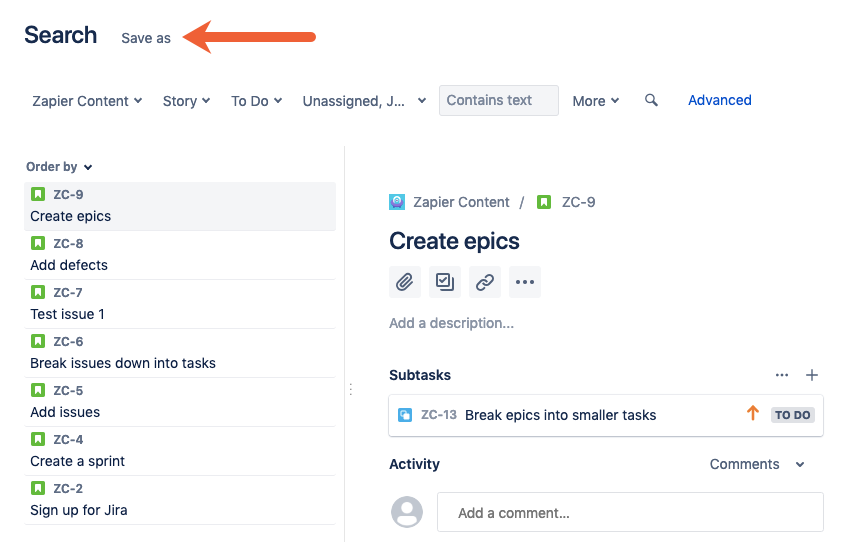Click the create subtask checklist icon
This screenshot has height=542, width=851.
point(444,283)
